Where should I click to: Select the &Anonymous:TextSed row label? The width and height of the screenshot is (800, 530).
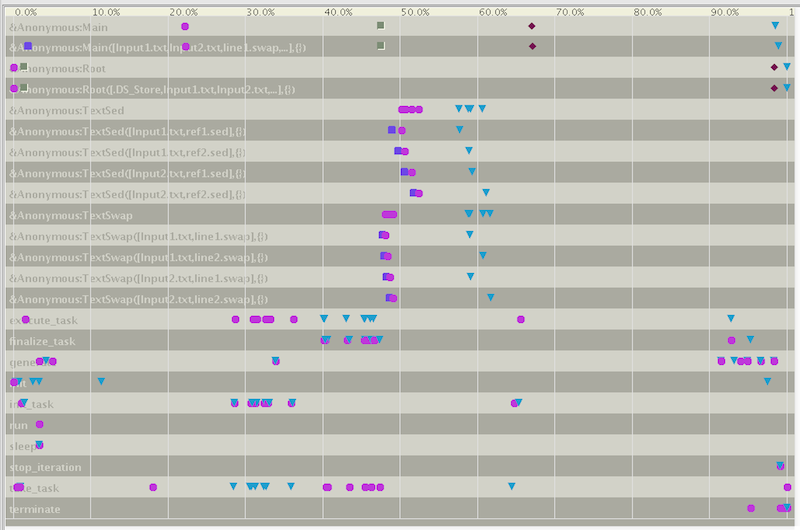pos(67,110)
